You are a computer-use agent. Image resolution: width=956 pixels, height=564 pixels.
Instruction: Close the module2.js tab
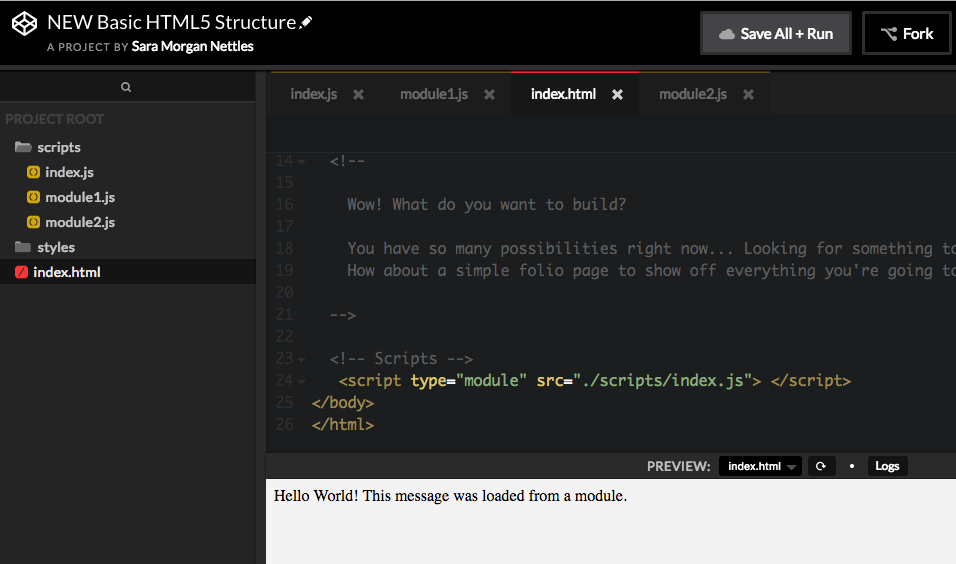(748, 95)
